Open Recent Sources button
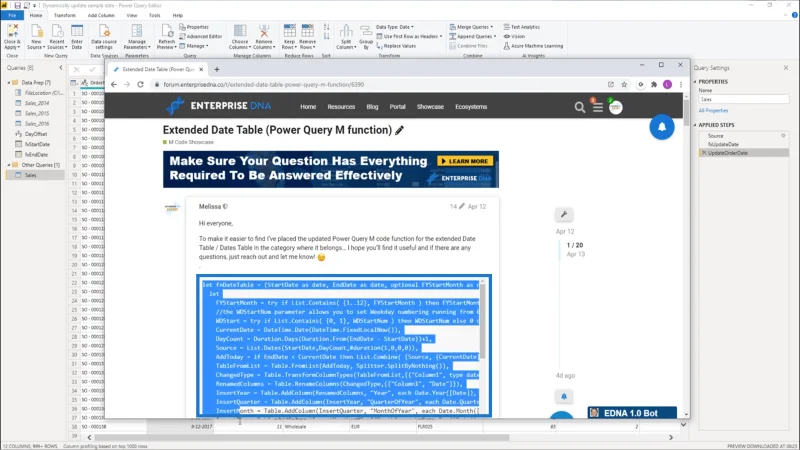Image resolution: width=800 pixels, height=450 pixels. pyautogui.click(x=57, y=37)
